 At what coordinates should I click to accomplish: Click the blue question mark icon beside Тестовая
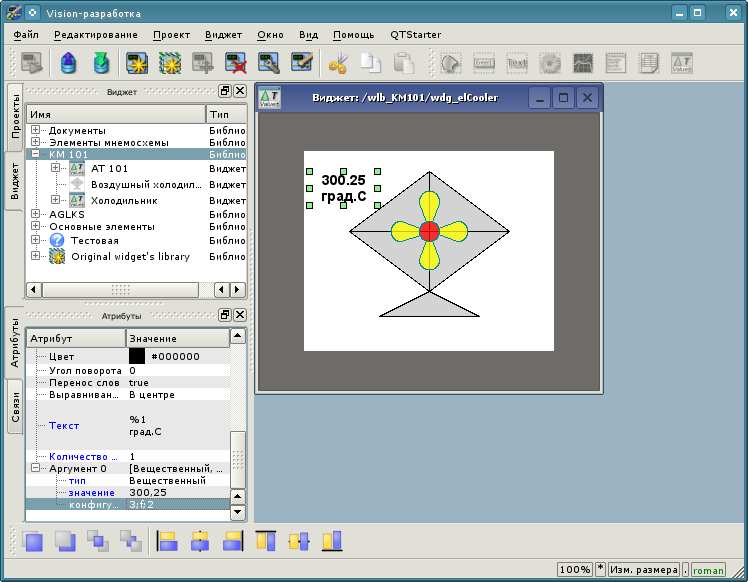coord(57,241)
